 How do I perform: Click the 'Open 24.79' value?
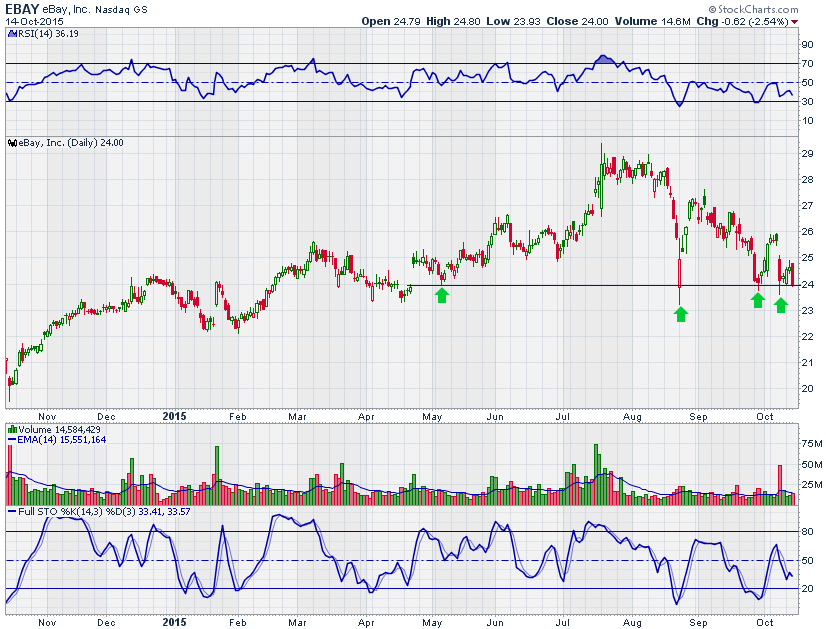(x=391, y=22)
